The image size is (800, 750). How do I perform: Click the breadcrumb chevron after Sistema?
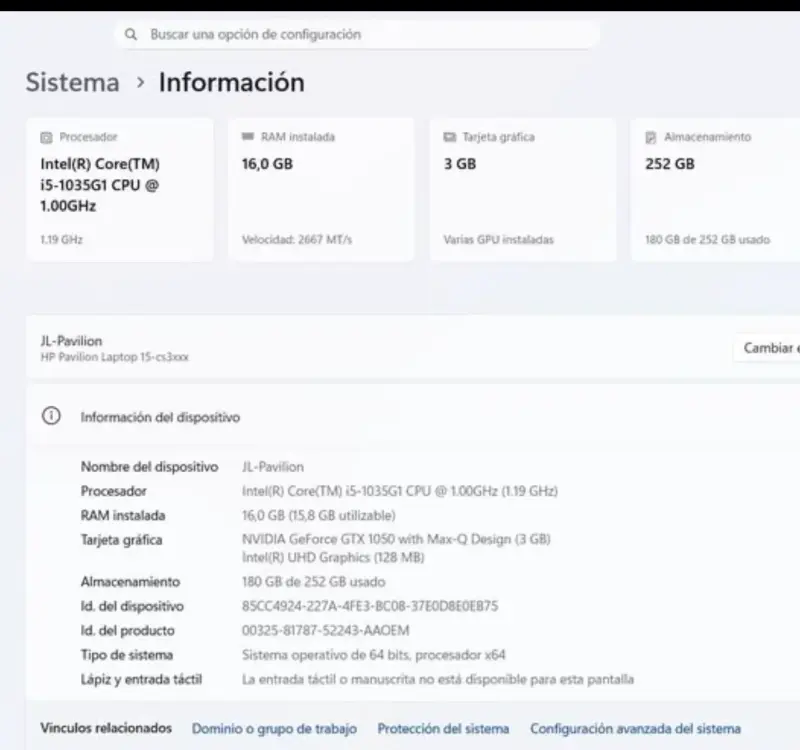(x=141, y=82)
